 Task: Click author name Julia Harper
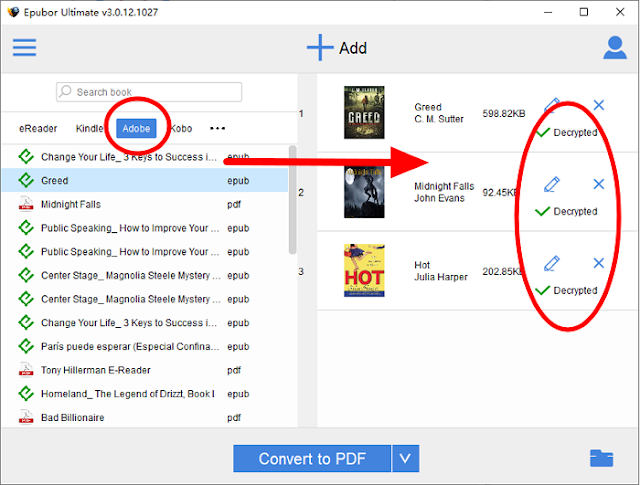[x=441, y=277]
